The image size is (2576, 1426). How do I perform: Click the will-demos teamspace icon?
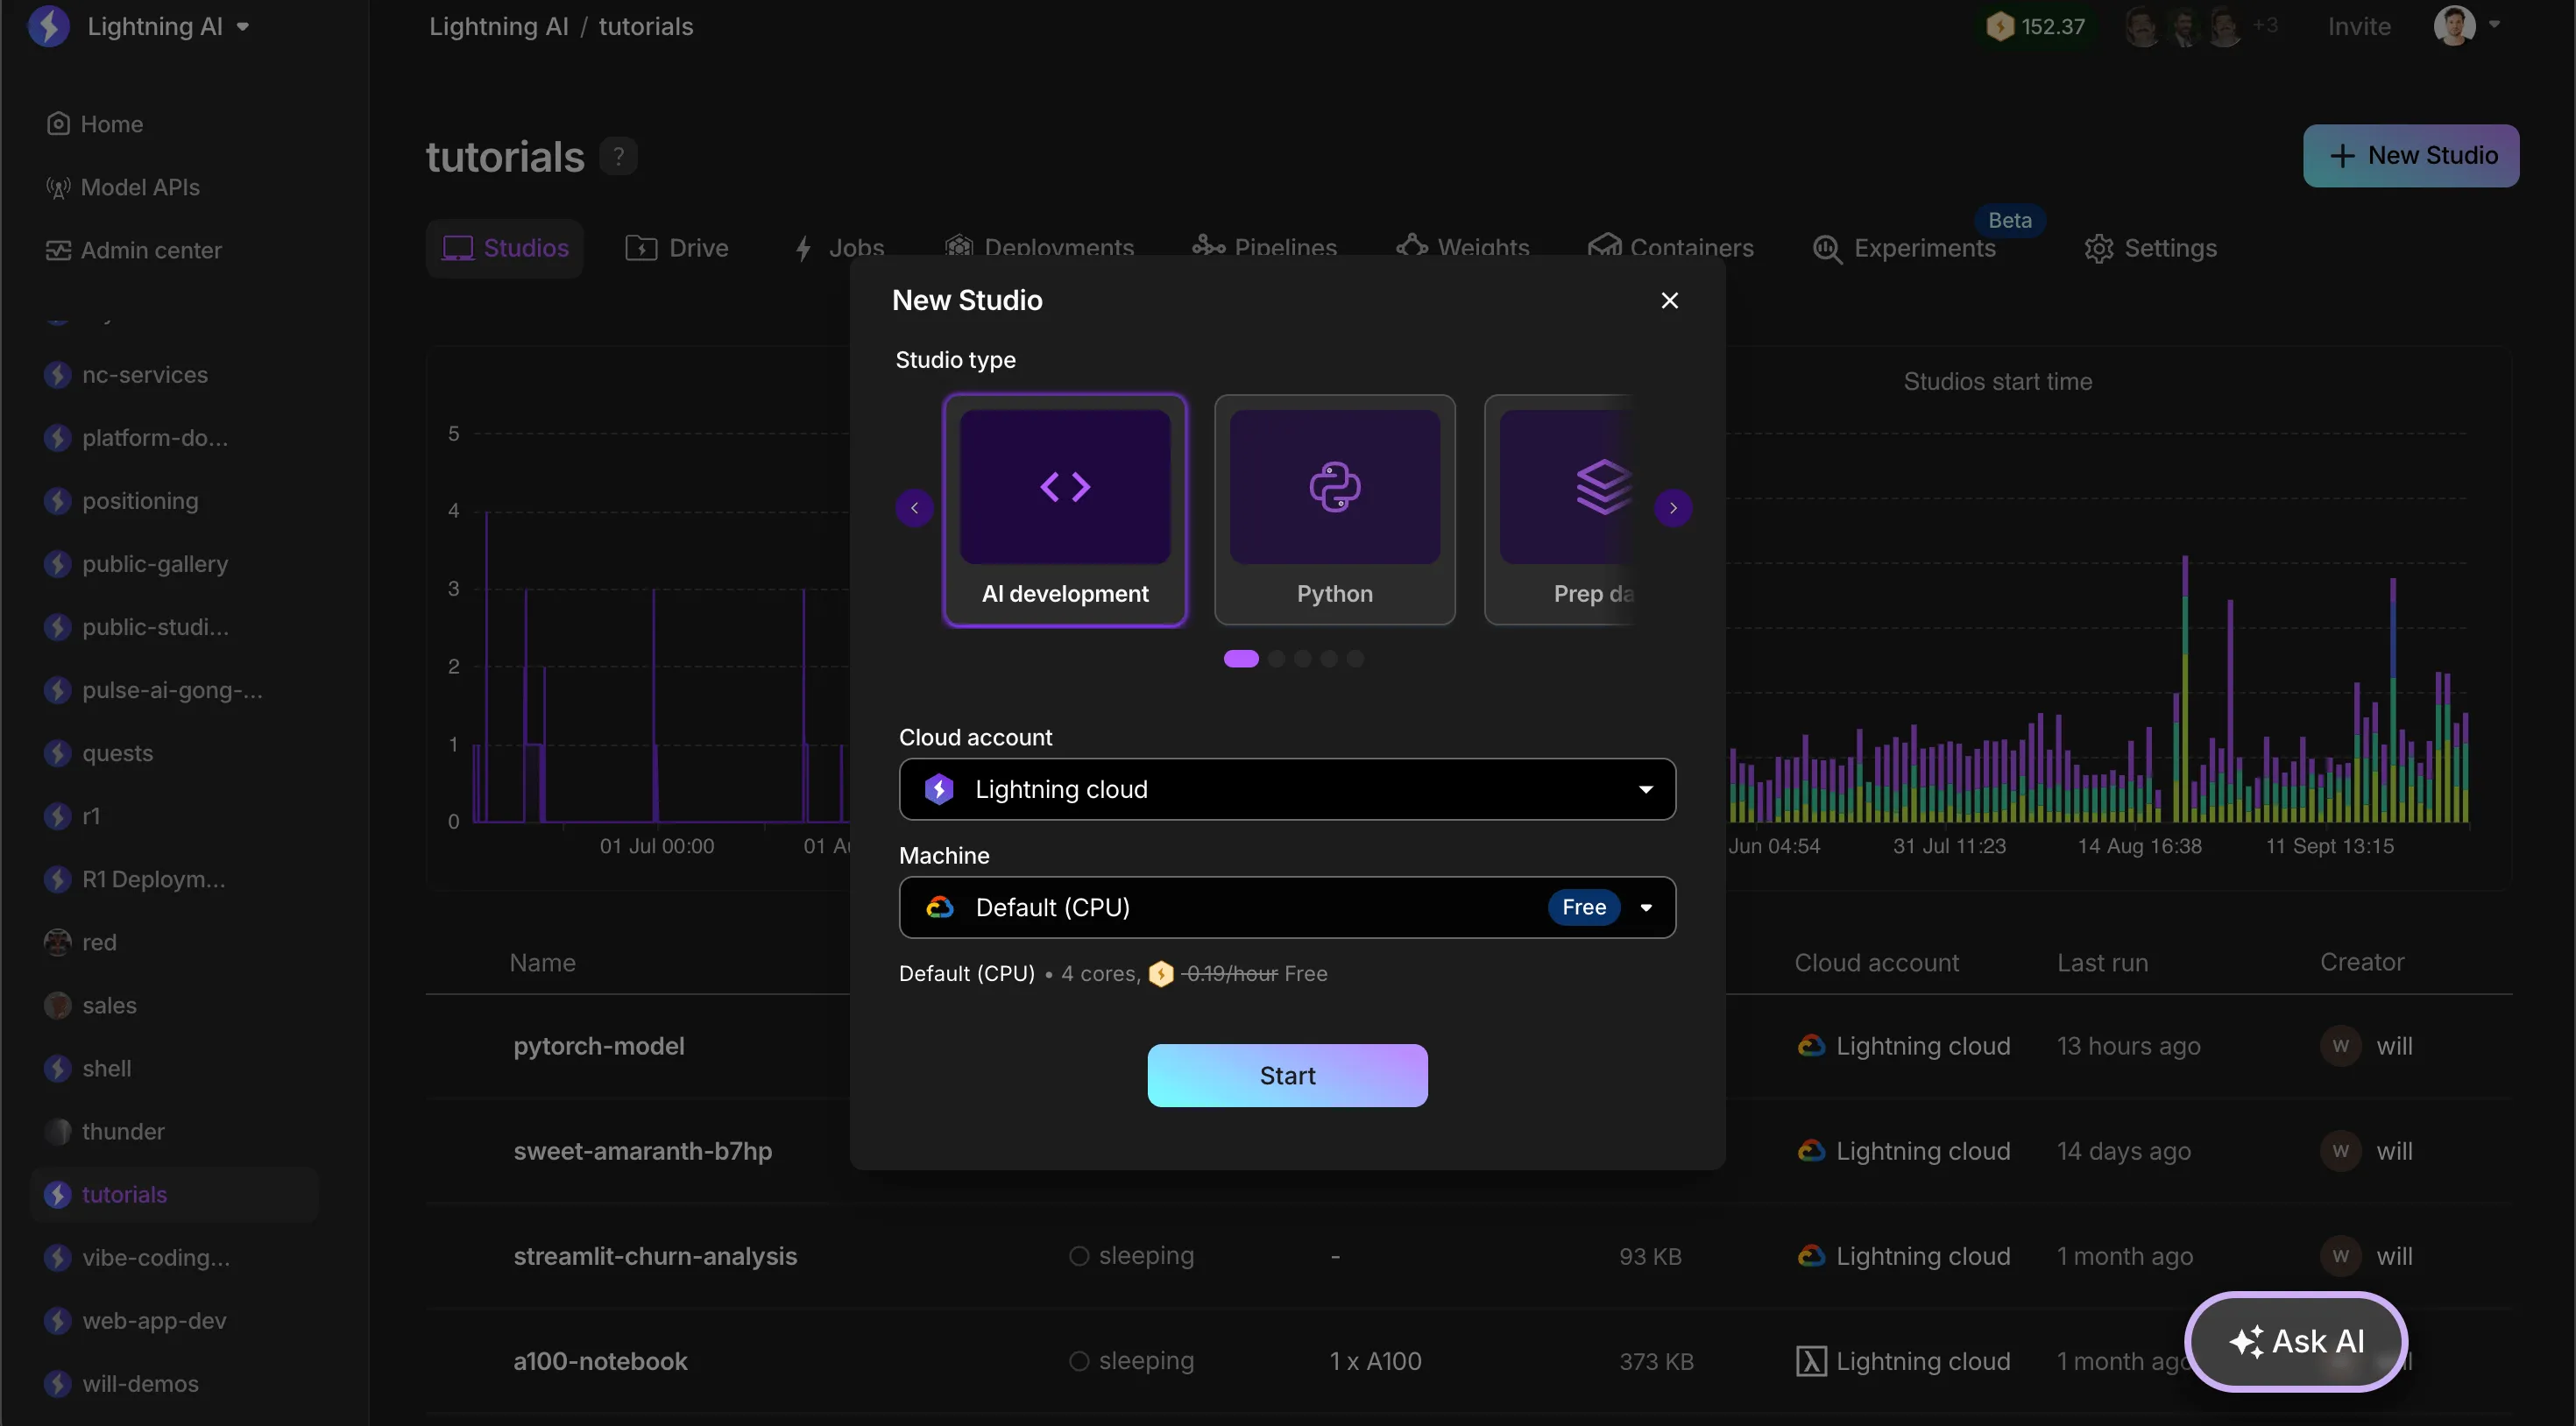pyautogui.click(x=58, y=1383)
